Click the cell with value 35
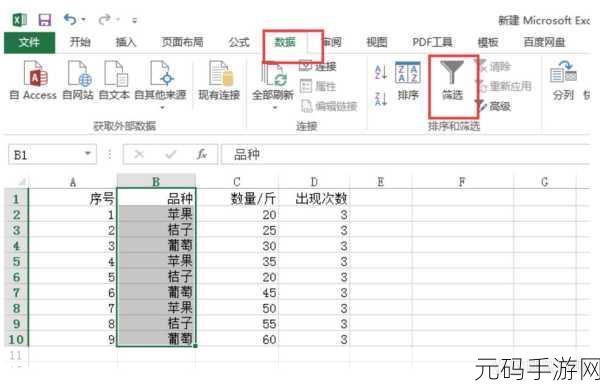 click(x=237, y=261)
